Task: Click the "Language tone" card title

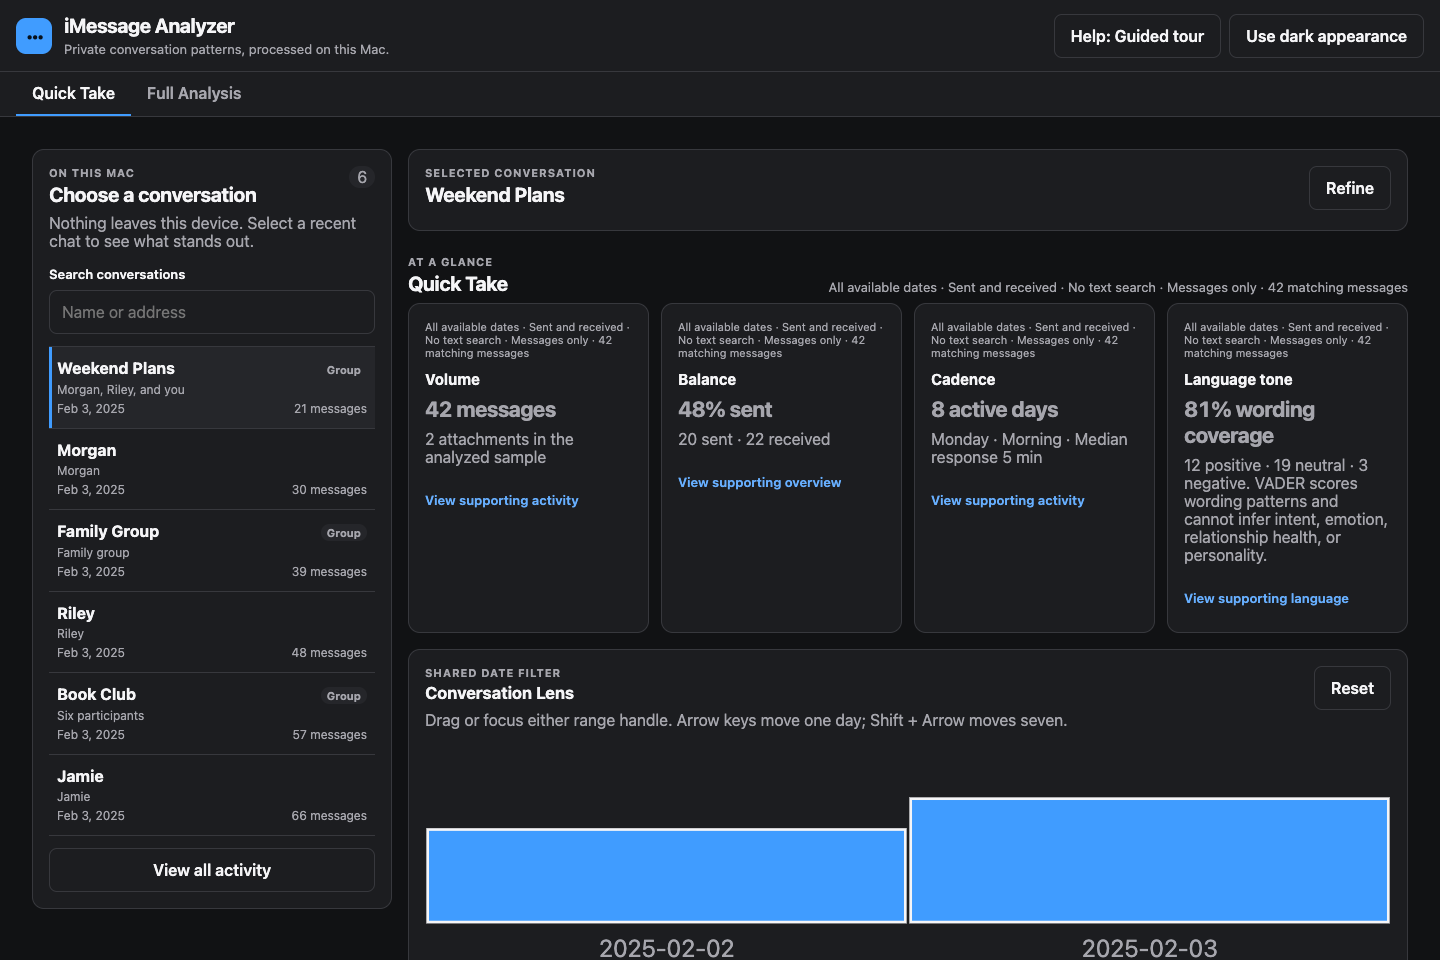Action: coord(1238,380)
